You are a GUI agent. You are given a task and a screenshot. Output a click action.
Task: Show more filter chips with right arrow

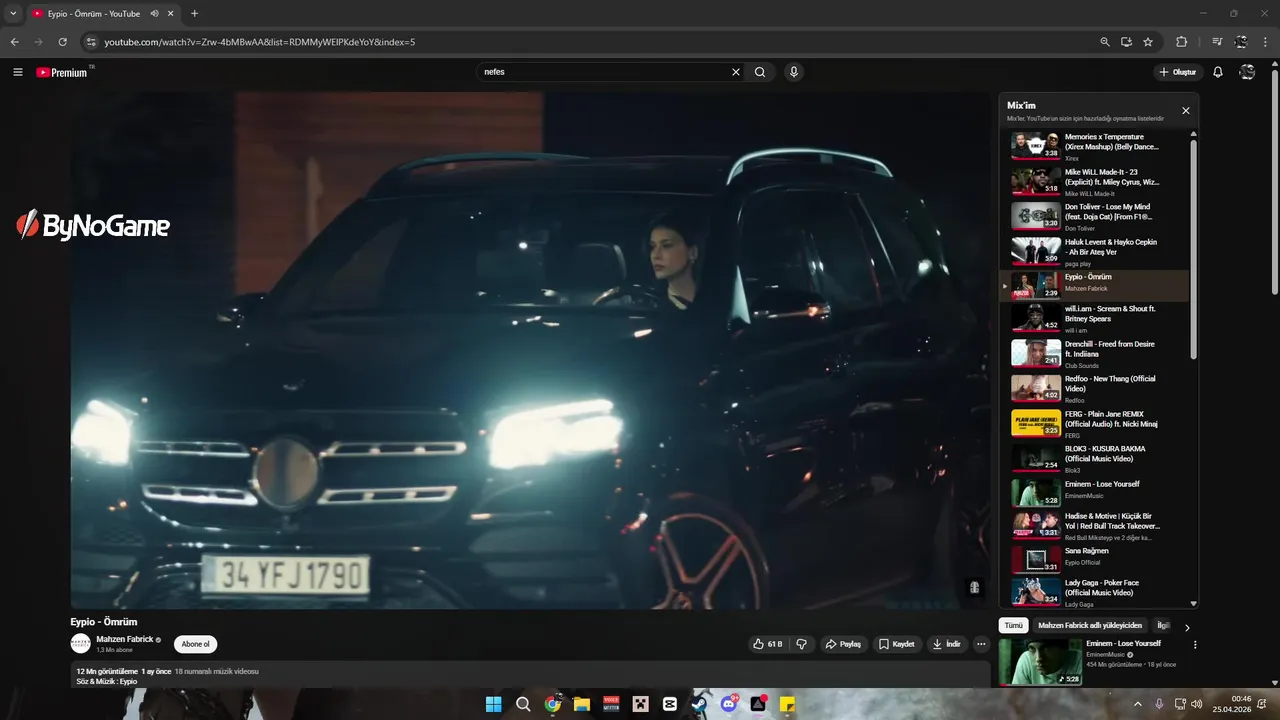pyautogui.click(x=1187, y=627)
